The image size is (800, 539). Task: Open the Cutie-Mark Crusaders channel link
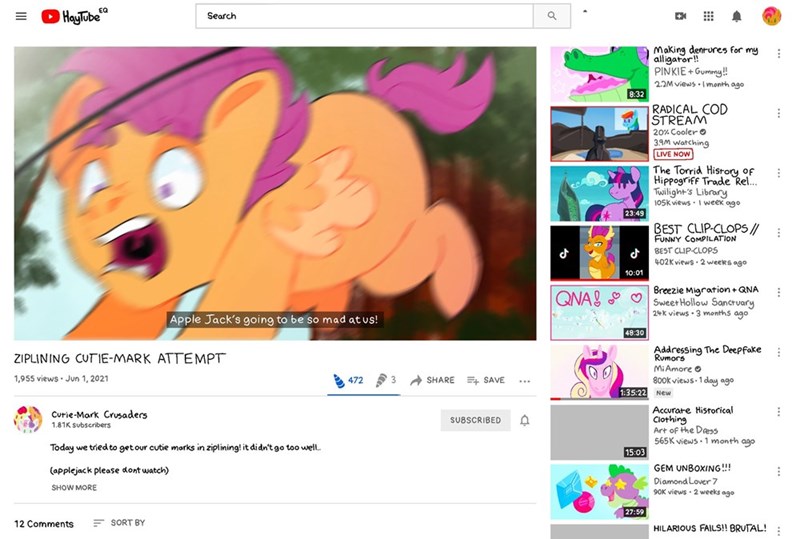99,414
